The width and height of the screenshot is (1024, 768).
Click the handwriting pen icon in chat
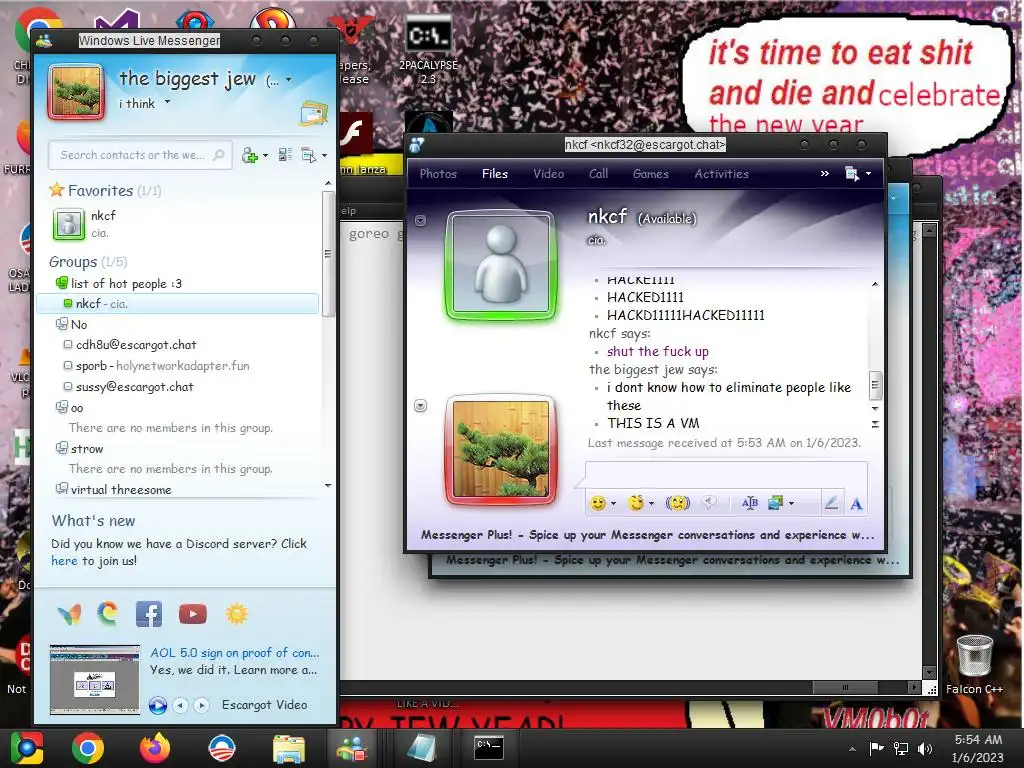831,503
